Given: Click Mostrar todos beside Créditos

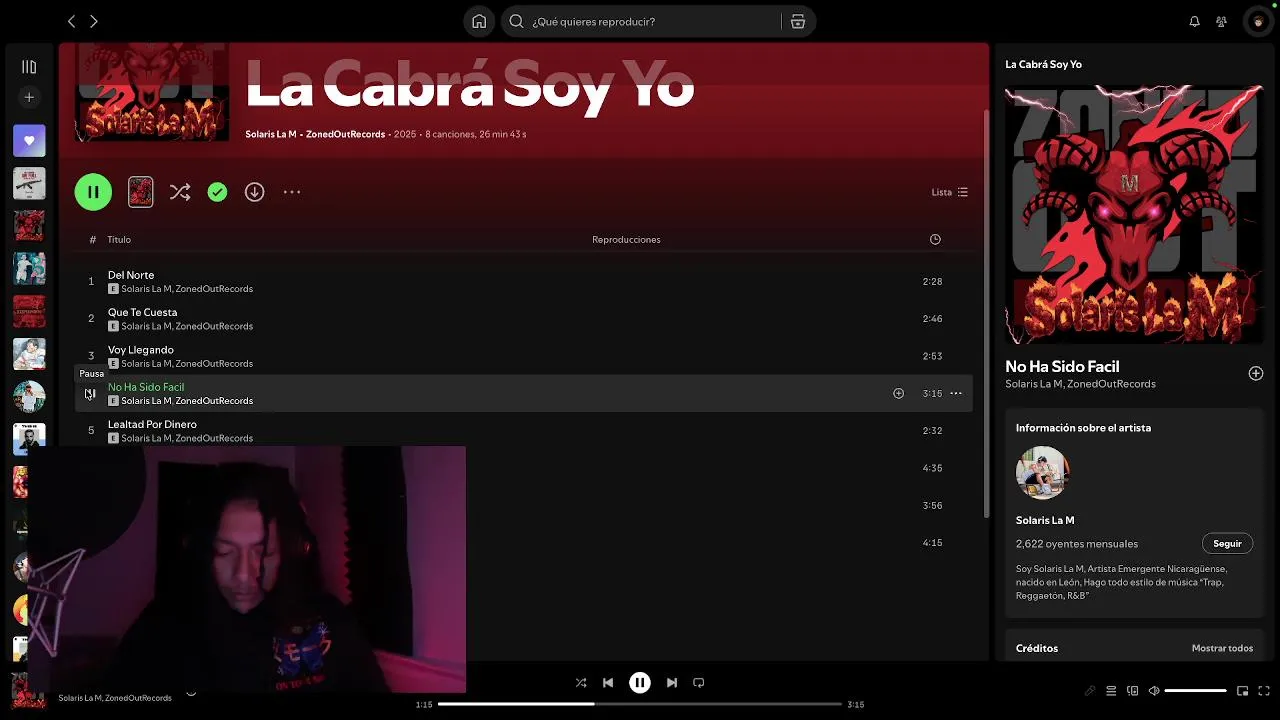Looking at the screenshot, I should (1222, 648).
